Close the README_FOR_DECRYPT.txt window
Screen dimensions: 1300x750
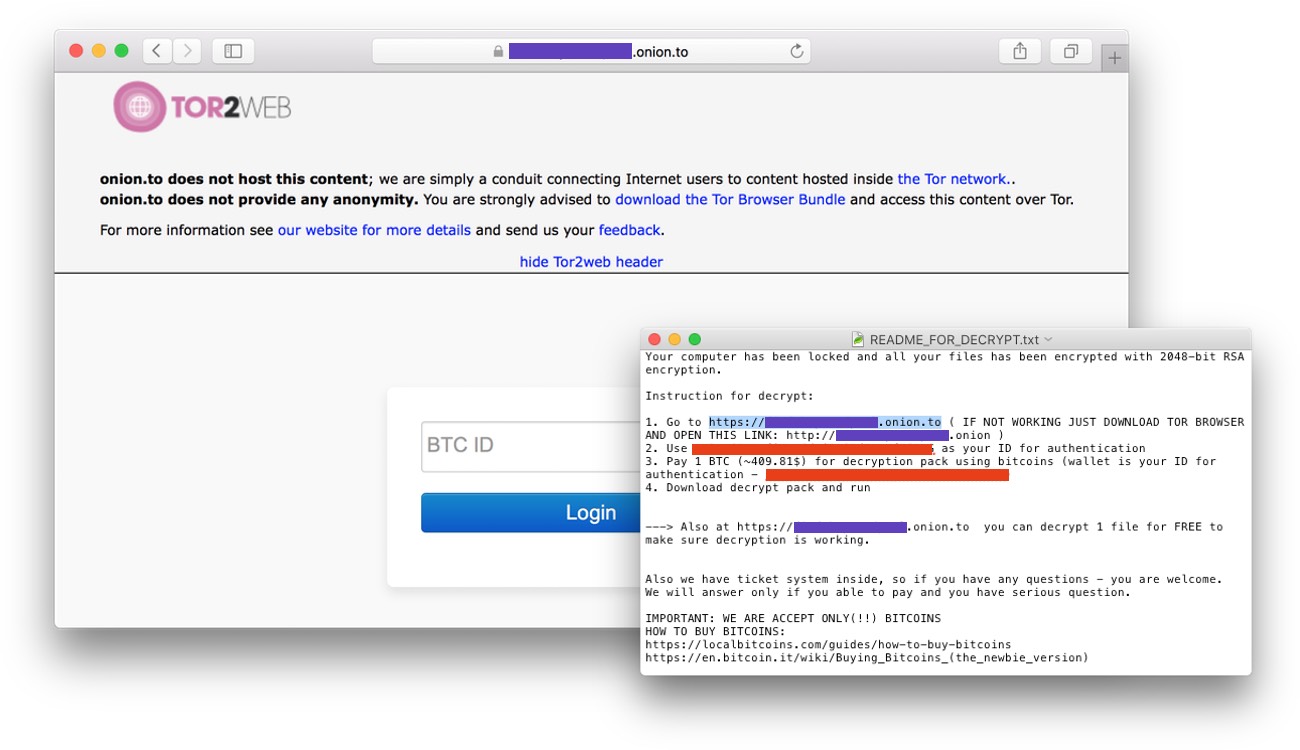tap(655, 340)
